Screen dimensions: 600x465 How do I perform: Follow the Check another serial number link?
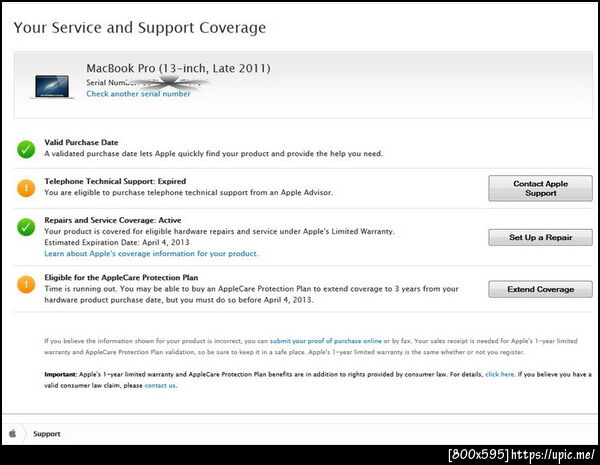(x=138, y=94)
